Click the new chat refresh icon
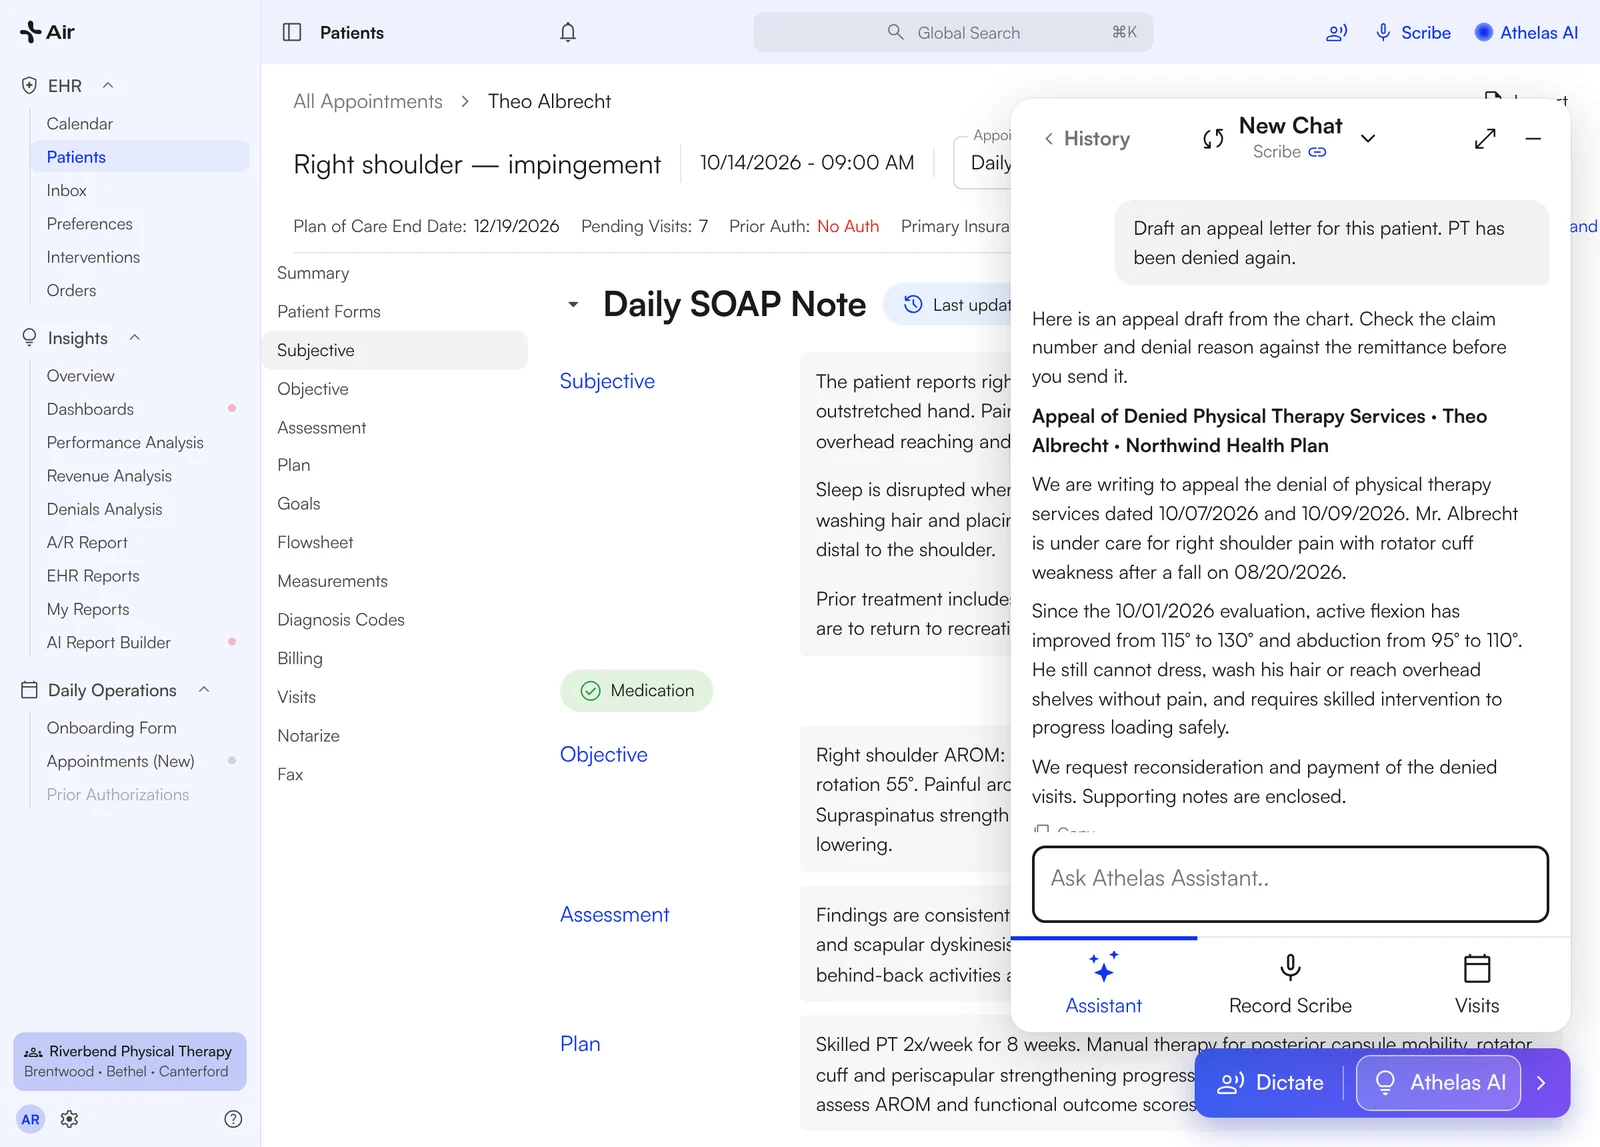Screen dimensions: 1600x1147 point(1213,139)
